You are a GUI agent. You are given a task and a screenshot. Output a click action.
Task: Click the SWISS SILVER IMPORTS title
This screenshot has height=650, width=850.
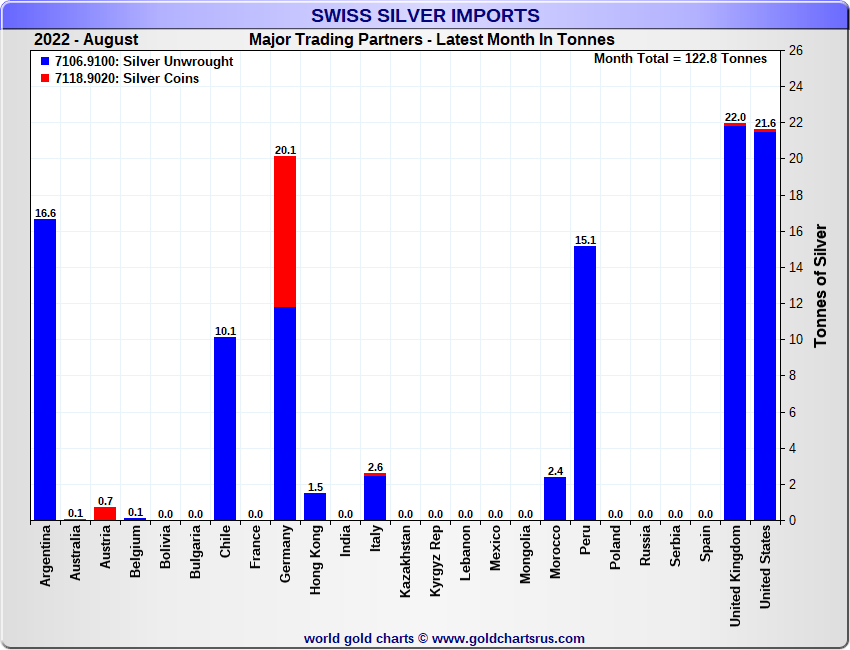coord(425,15)
